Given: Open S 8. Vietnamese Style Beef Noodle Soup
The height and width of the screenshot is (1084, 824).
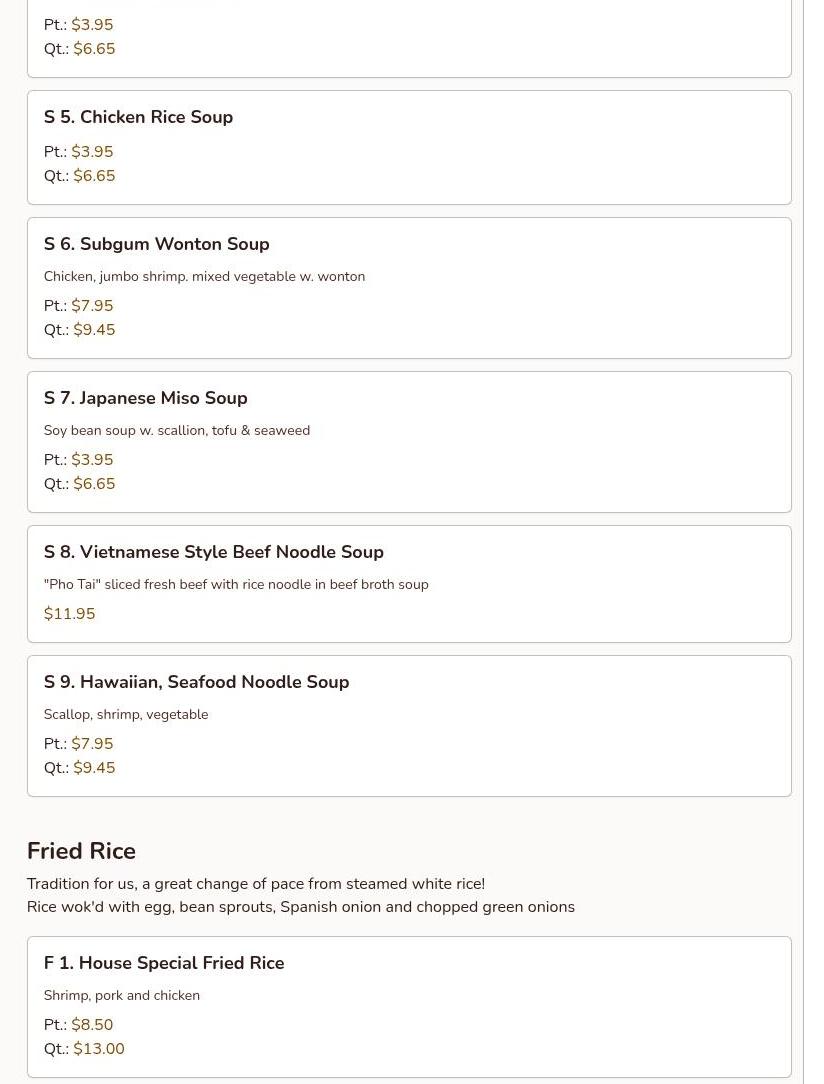Looking at the screenshot, I should point(213,552).
